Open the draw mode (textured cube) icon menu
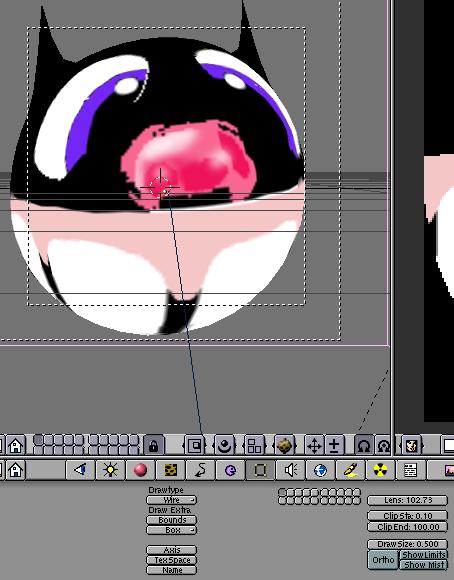 (285, 445)
